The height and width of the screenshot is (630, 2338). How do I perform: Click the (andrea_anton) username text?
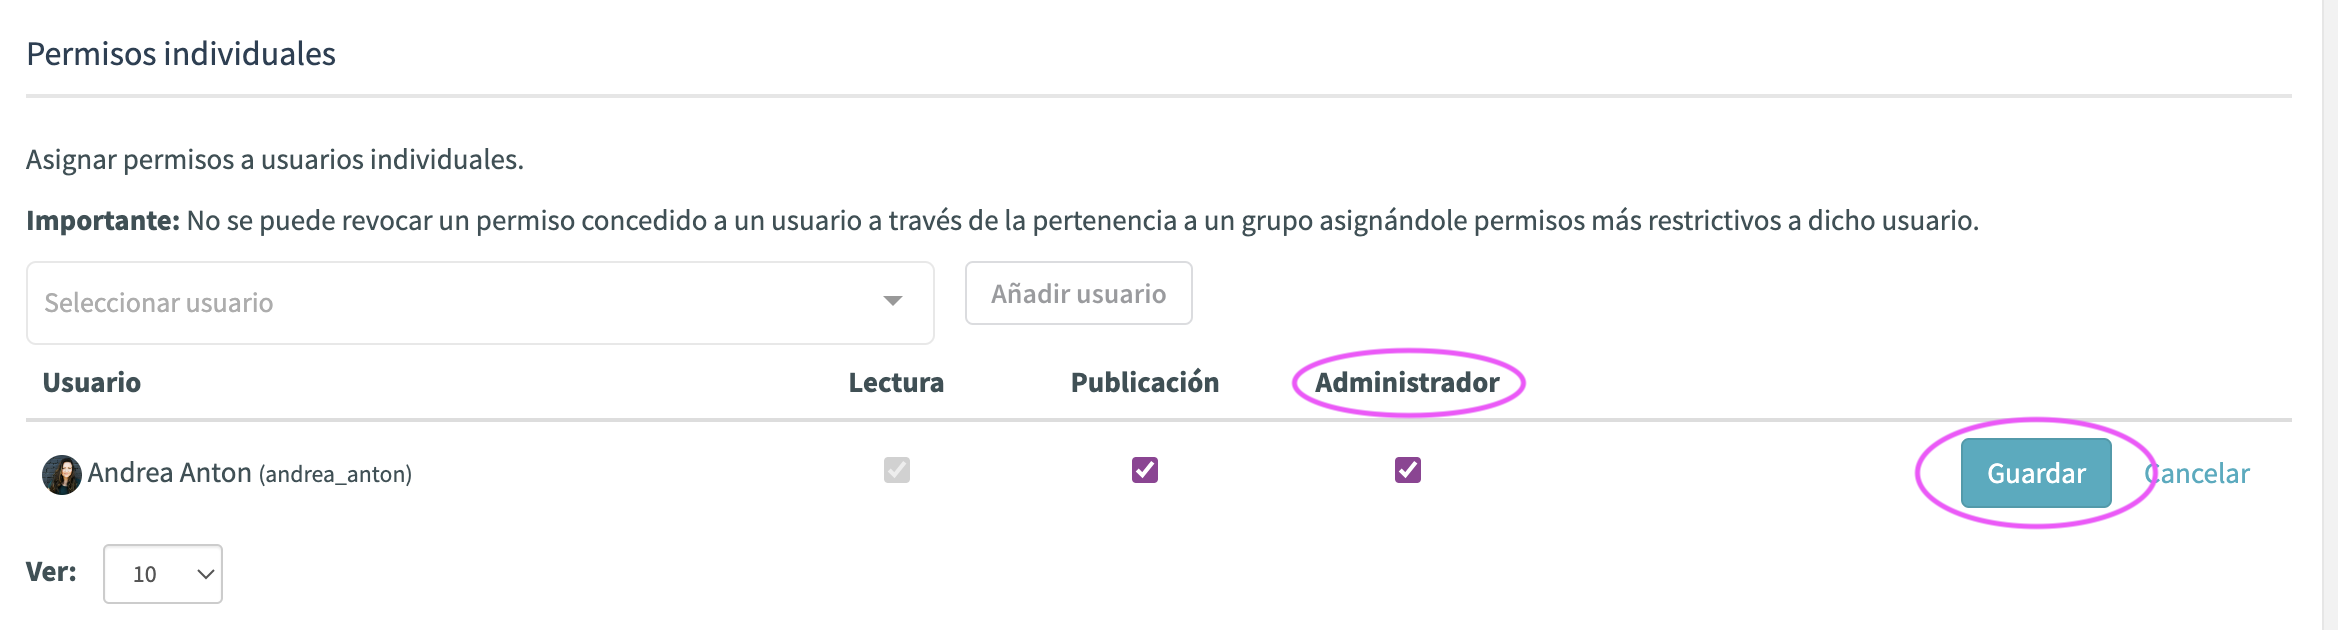(335, 474)
